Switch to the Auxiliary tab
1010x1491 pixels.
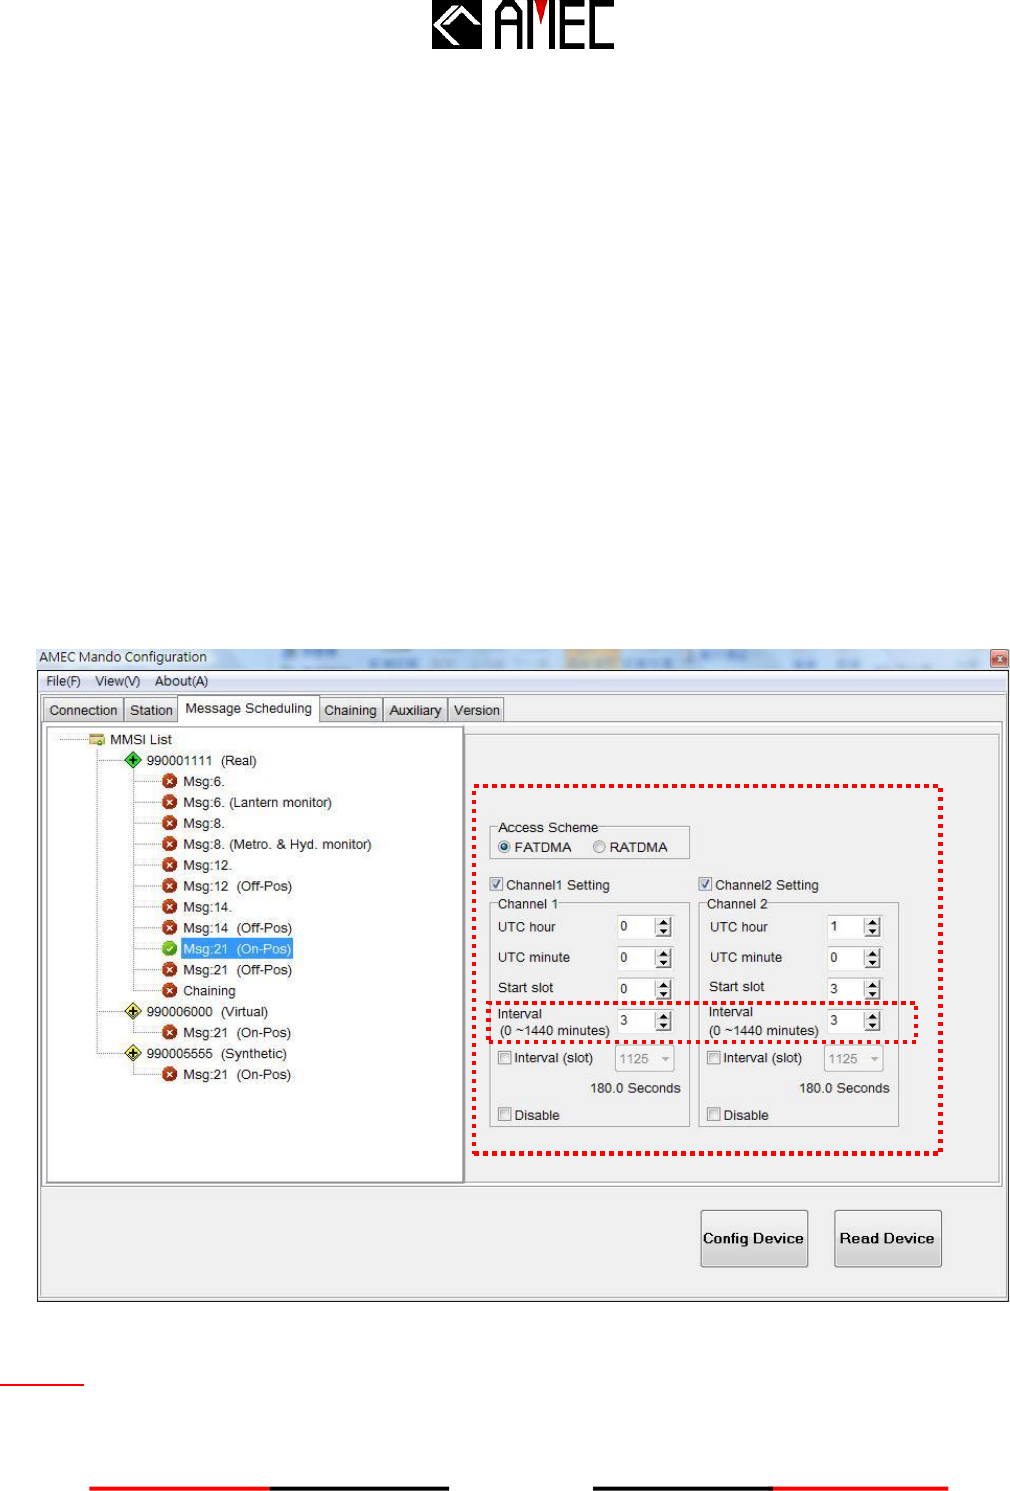(x=415, y=710)
